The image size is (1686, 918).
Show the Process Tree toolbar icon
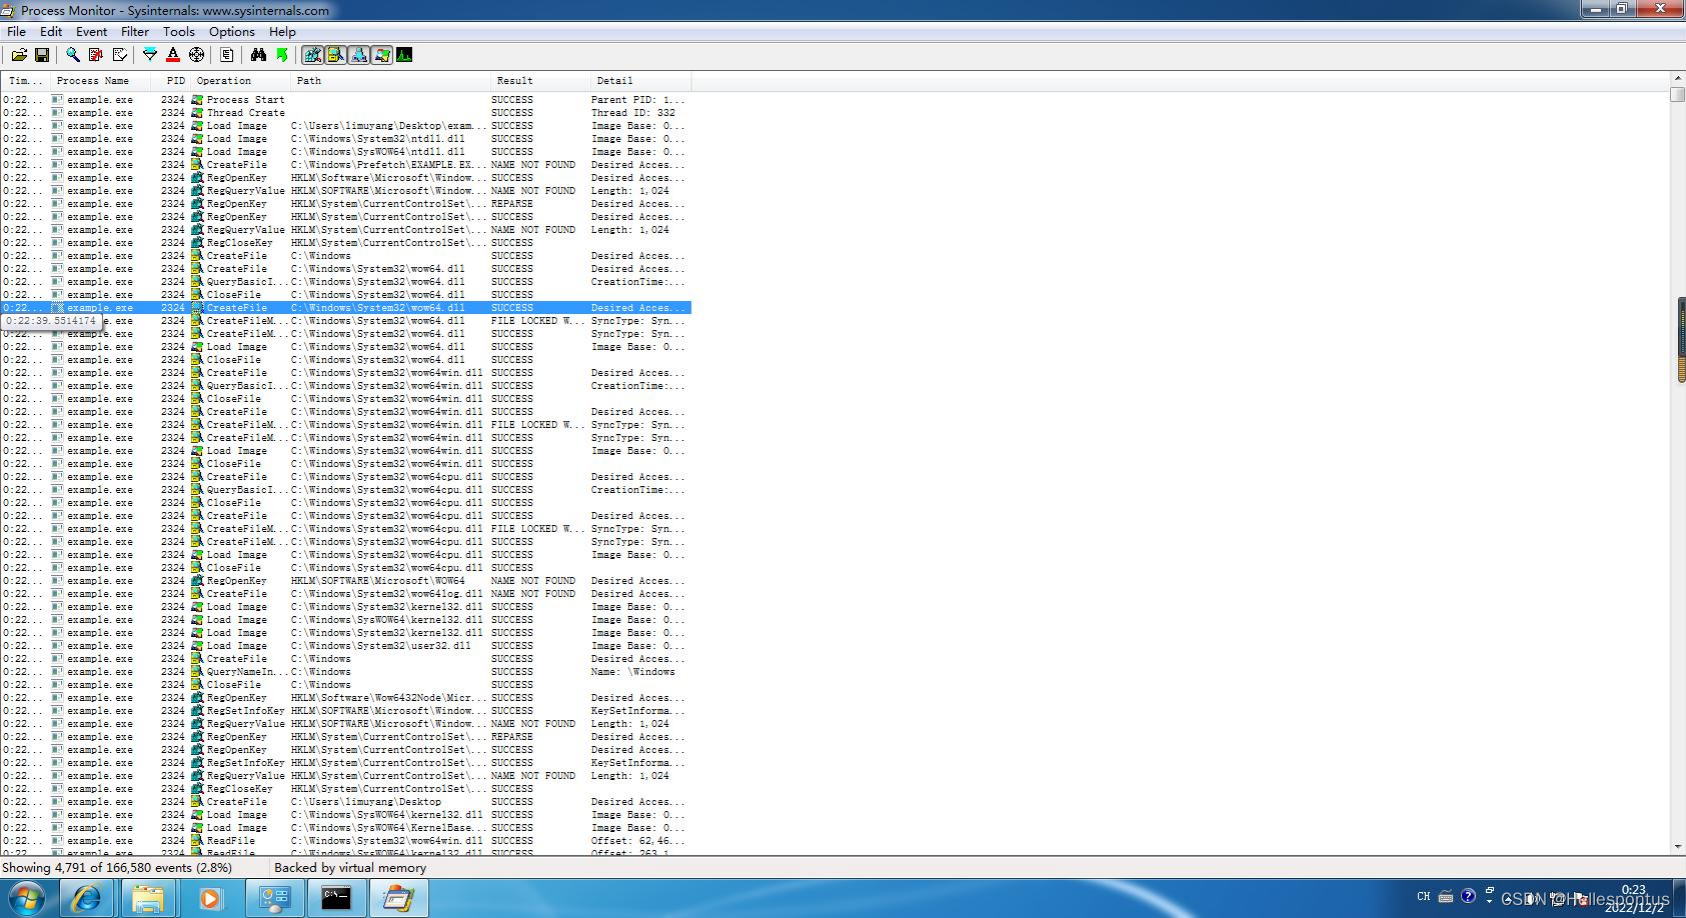click(227, 55)
